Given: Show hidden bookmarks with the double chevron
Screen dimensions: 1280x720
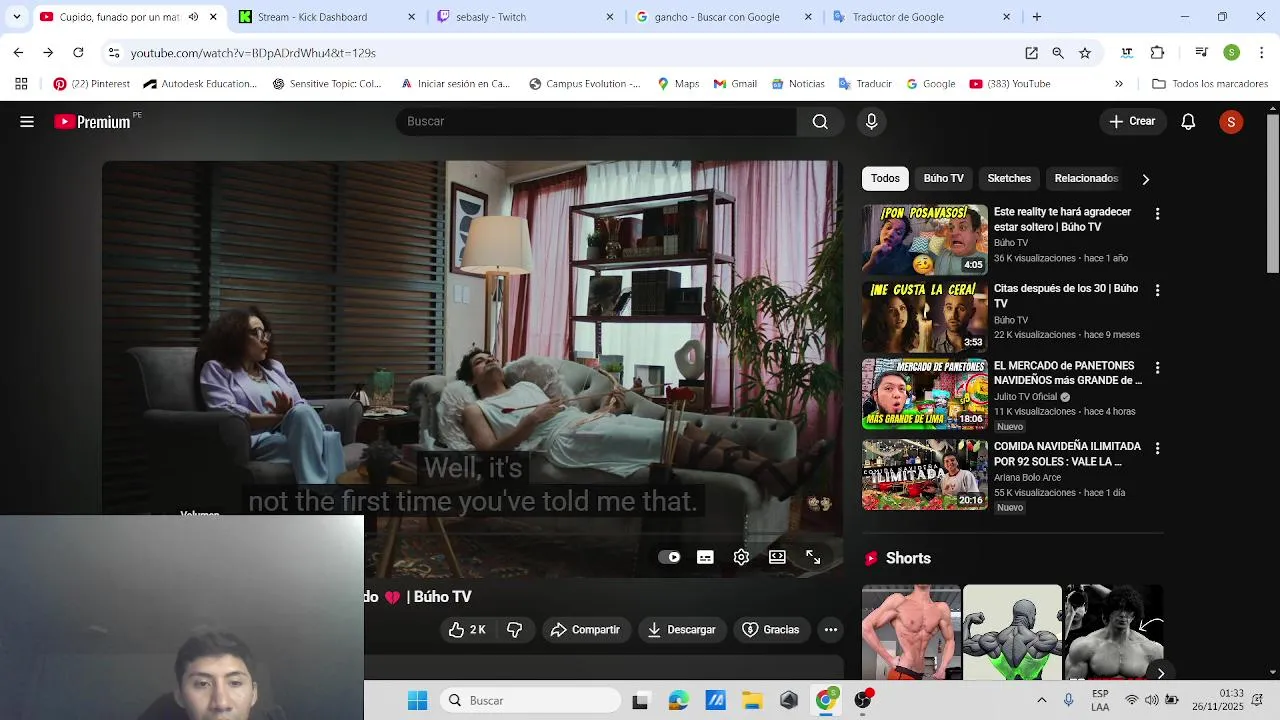Looking at the screenshot, I should 1119,84.
